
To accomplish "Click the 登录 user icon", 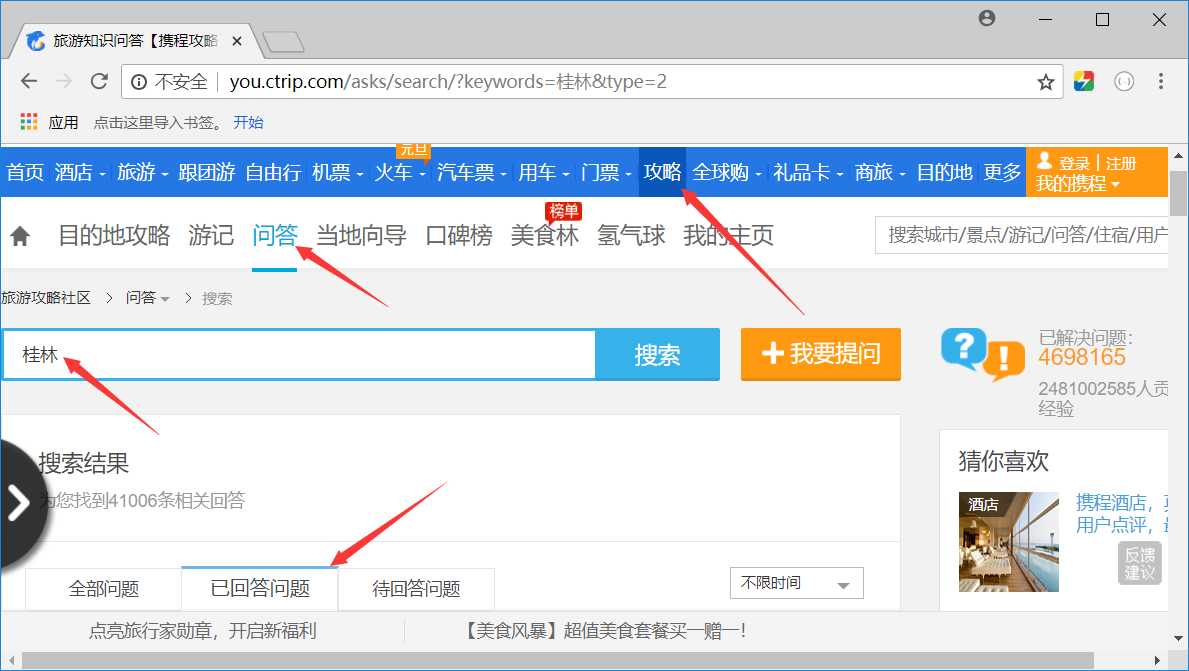I will pyautogui.click(x=1044, y=161).
